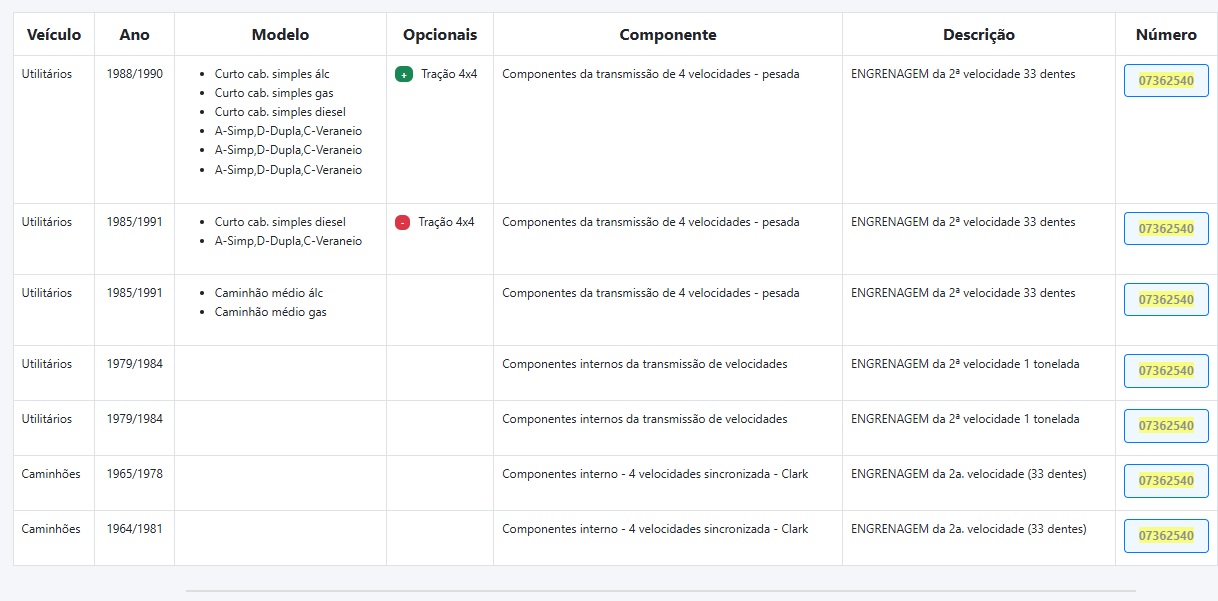This screenshot has height=601, width=1218.
Task: Open part number for the Caminhões 1965/1978 row
Action: pyautogui.click(x=1166, y=481)
